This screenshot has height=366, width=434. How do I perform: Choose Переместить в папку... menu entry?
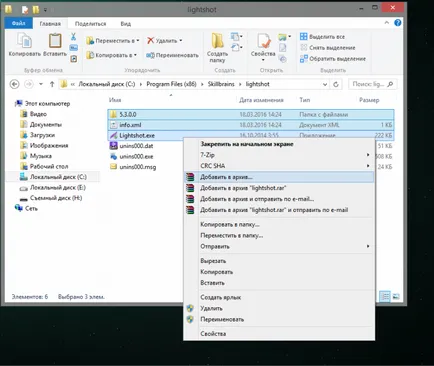click(279, 236)
